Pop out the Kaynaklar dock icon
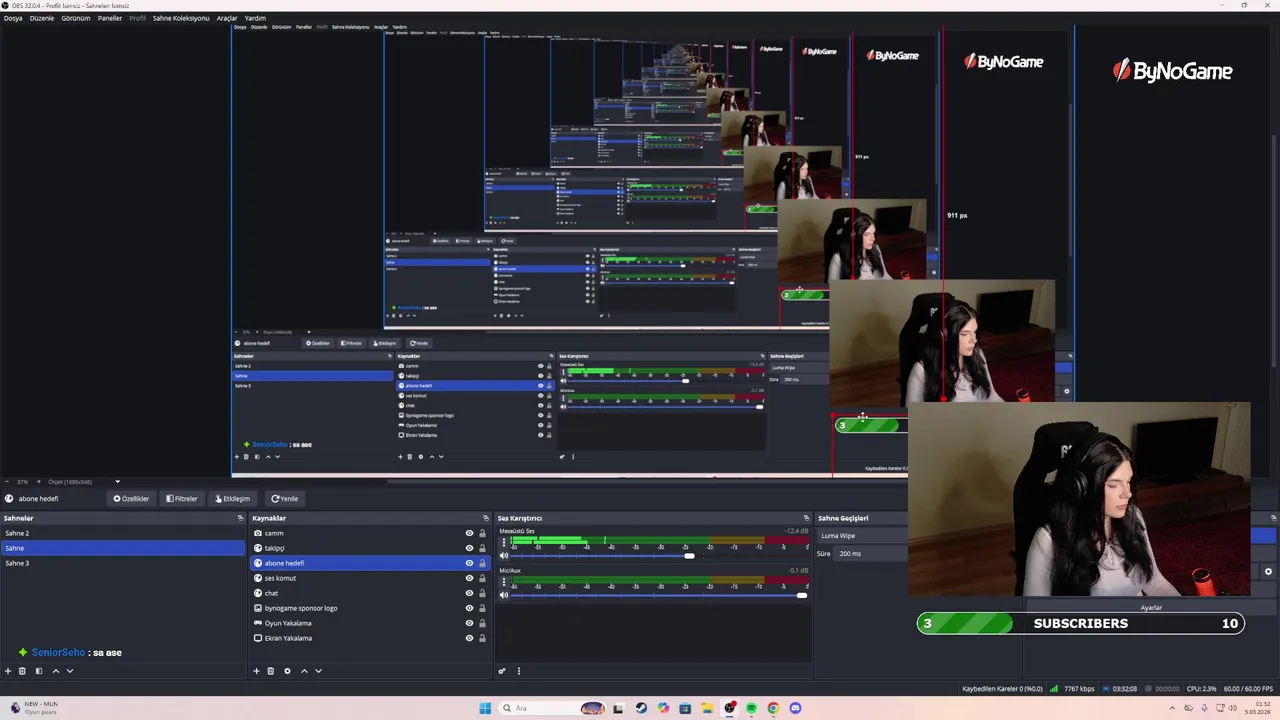This screenshot has width=1280, height=720. pos(487,518)
